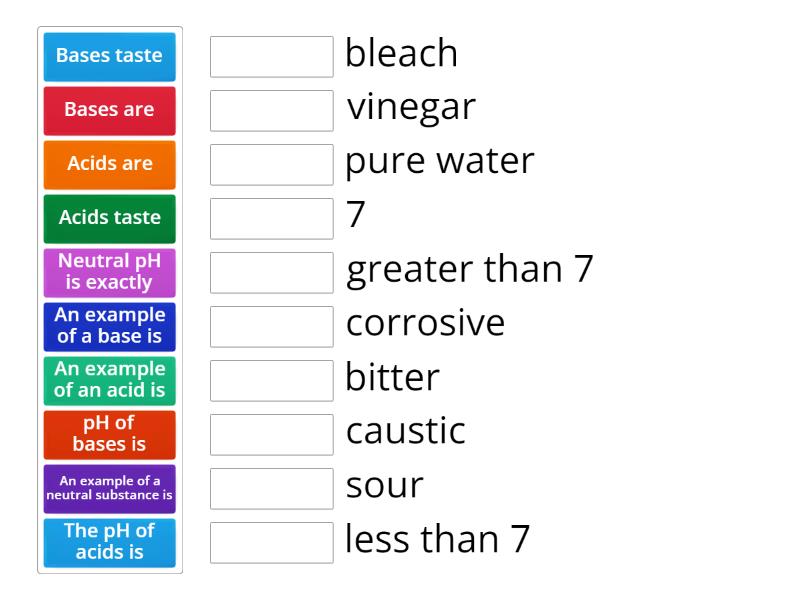Click the empty slot next to 'caustic'
This screenshot has width=800, height=600.
coord(271,434)
